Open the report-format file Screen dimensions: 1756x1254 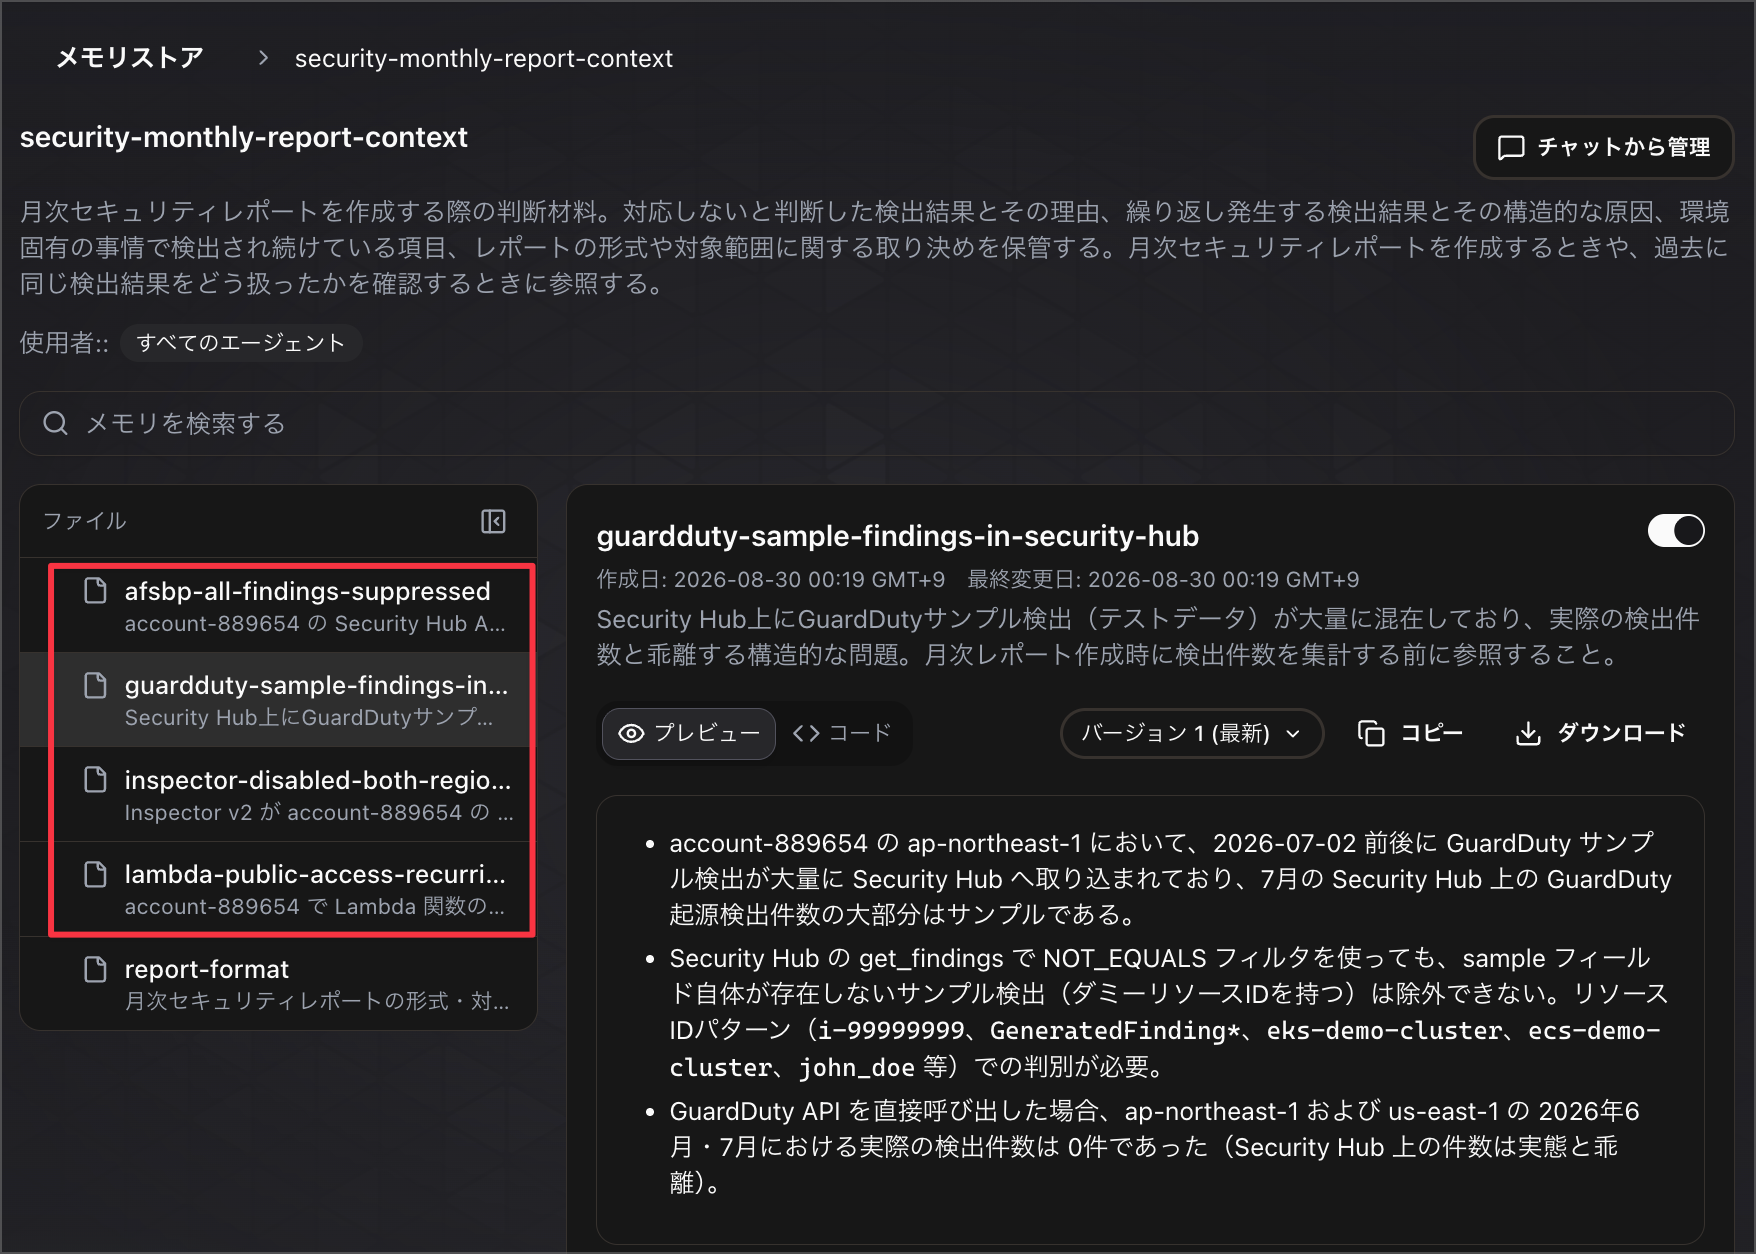click(x=278, y=984)
